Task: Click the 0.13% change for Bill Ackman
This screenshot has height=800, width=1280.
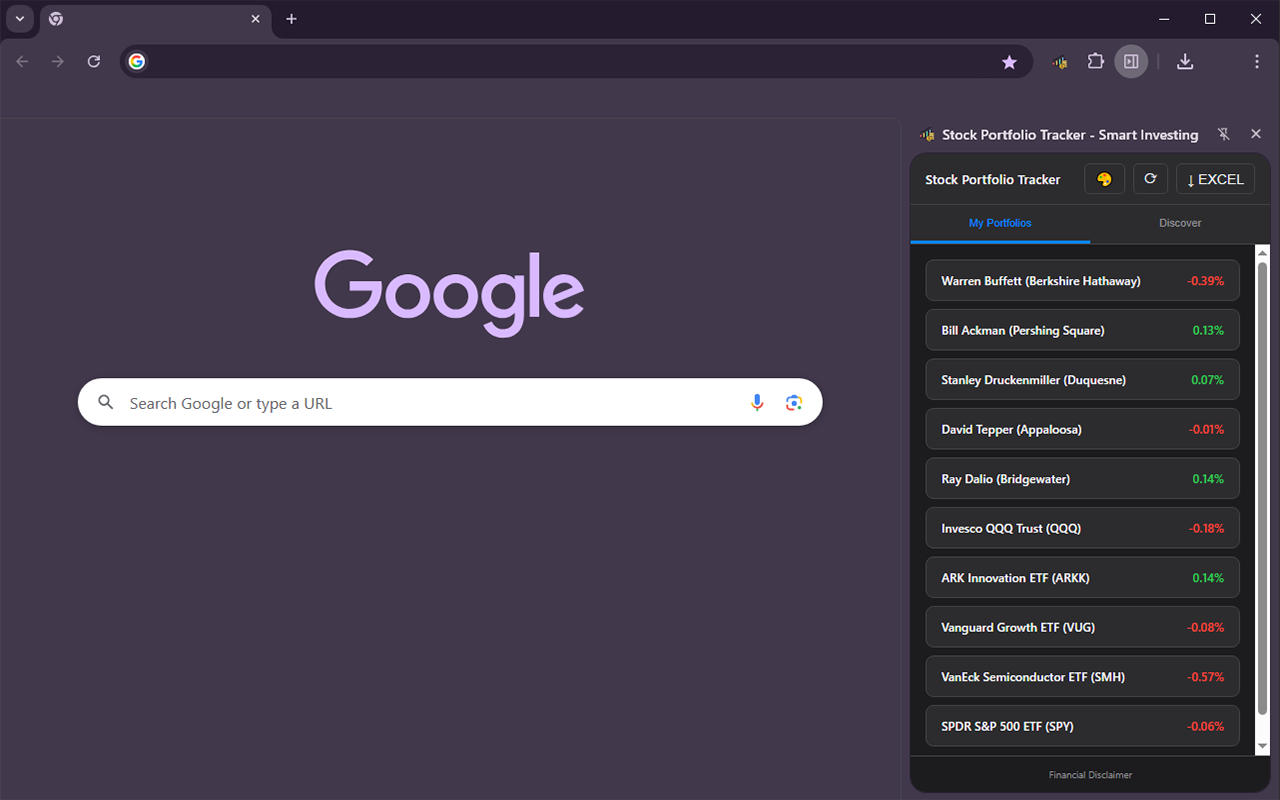Action: pyautogui.click(x=1208, y=330)
